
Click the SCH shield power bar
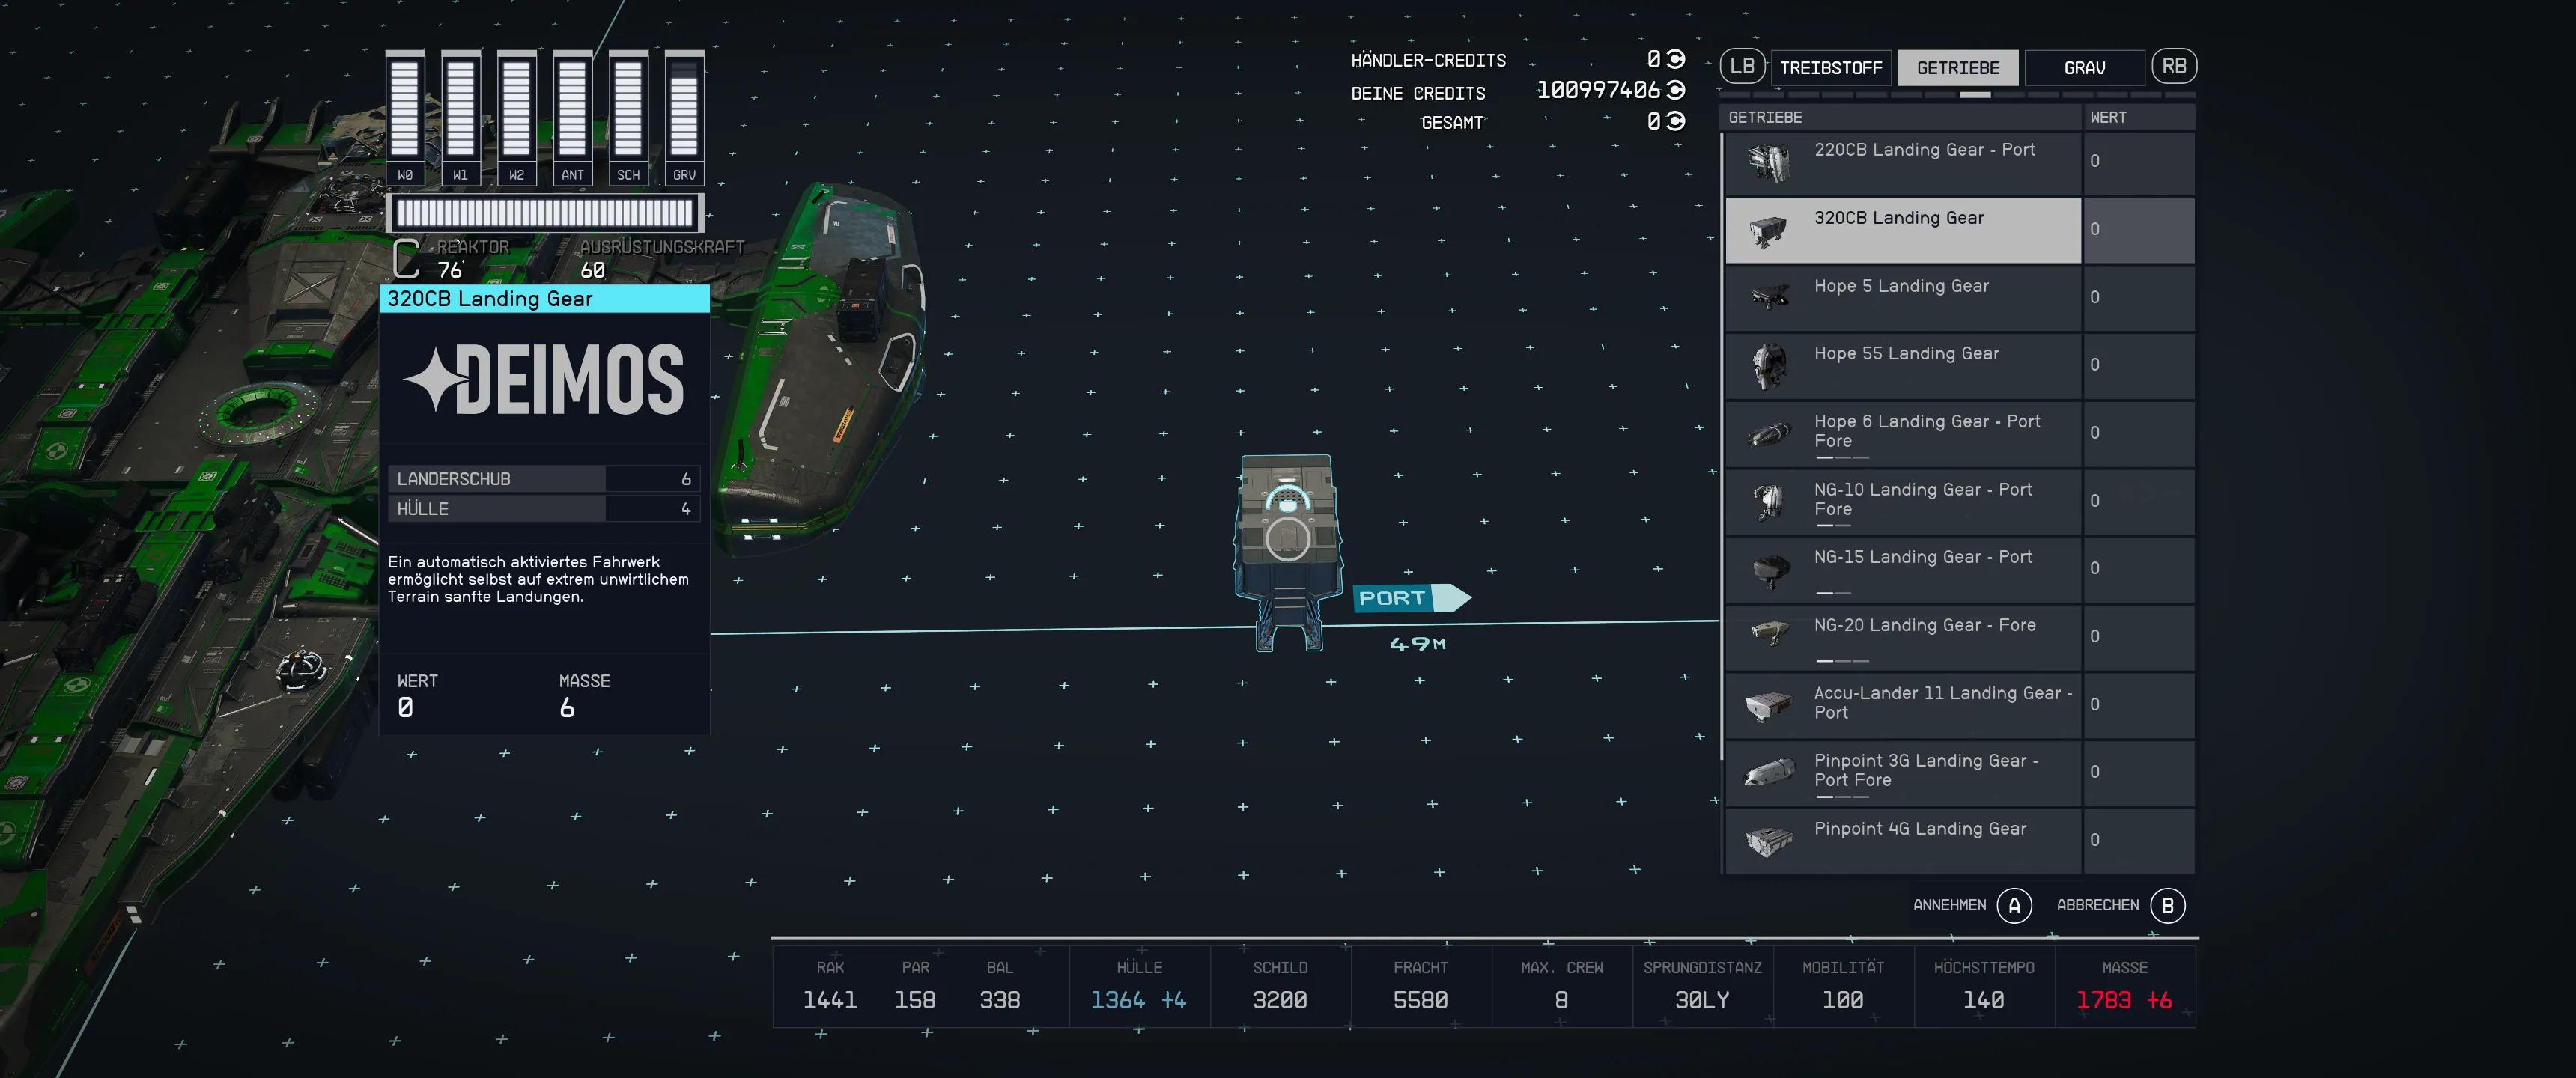tap(628, 118)
